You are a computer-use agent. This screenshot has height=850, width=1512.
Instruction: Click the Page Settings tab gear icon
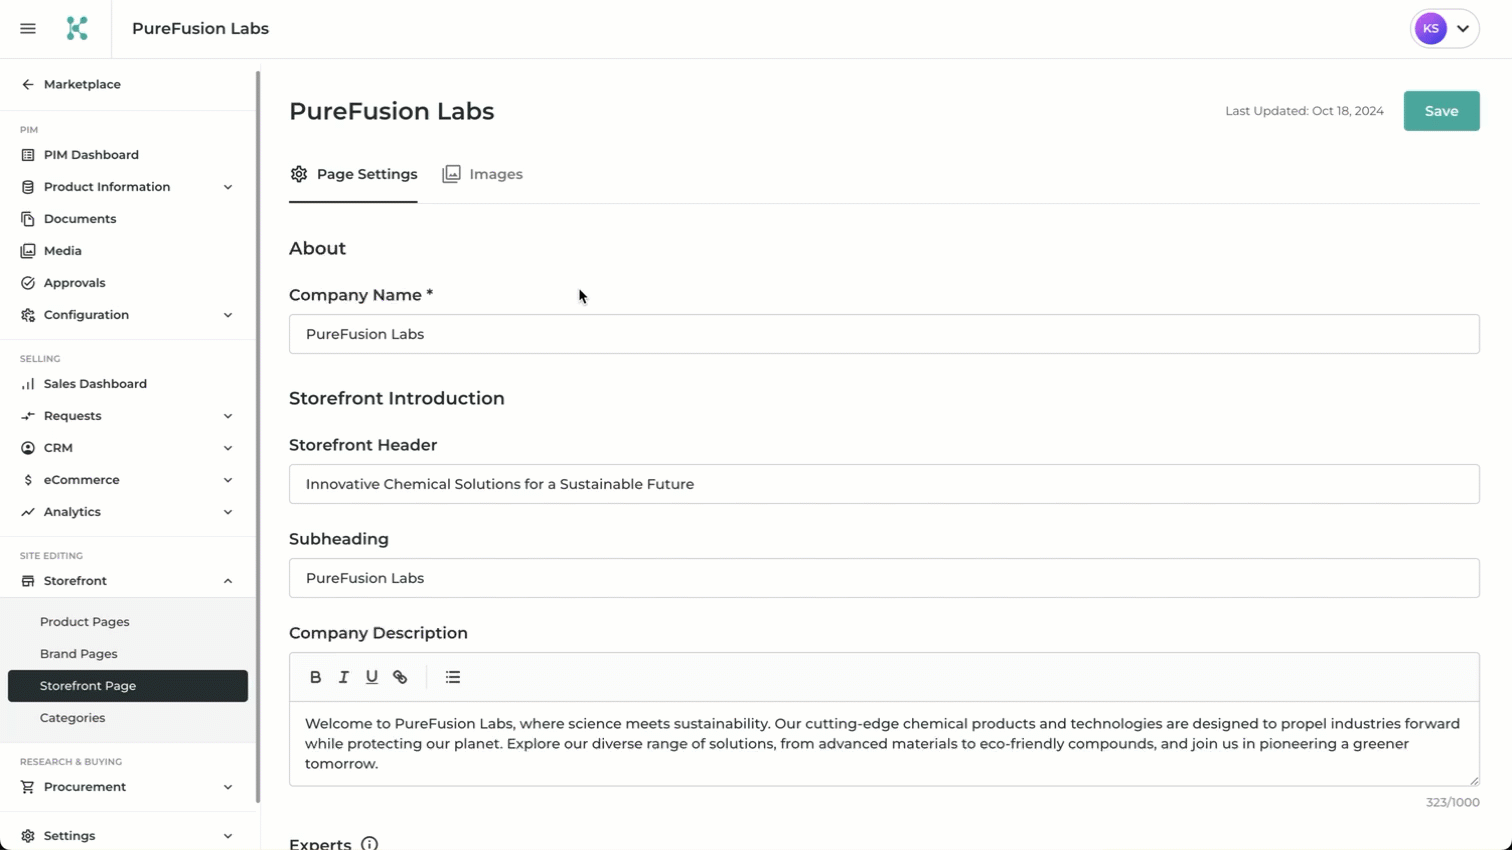pyautogui.click(x=299, y=174)
